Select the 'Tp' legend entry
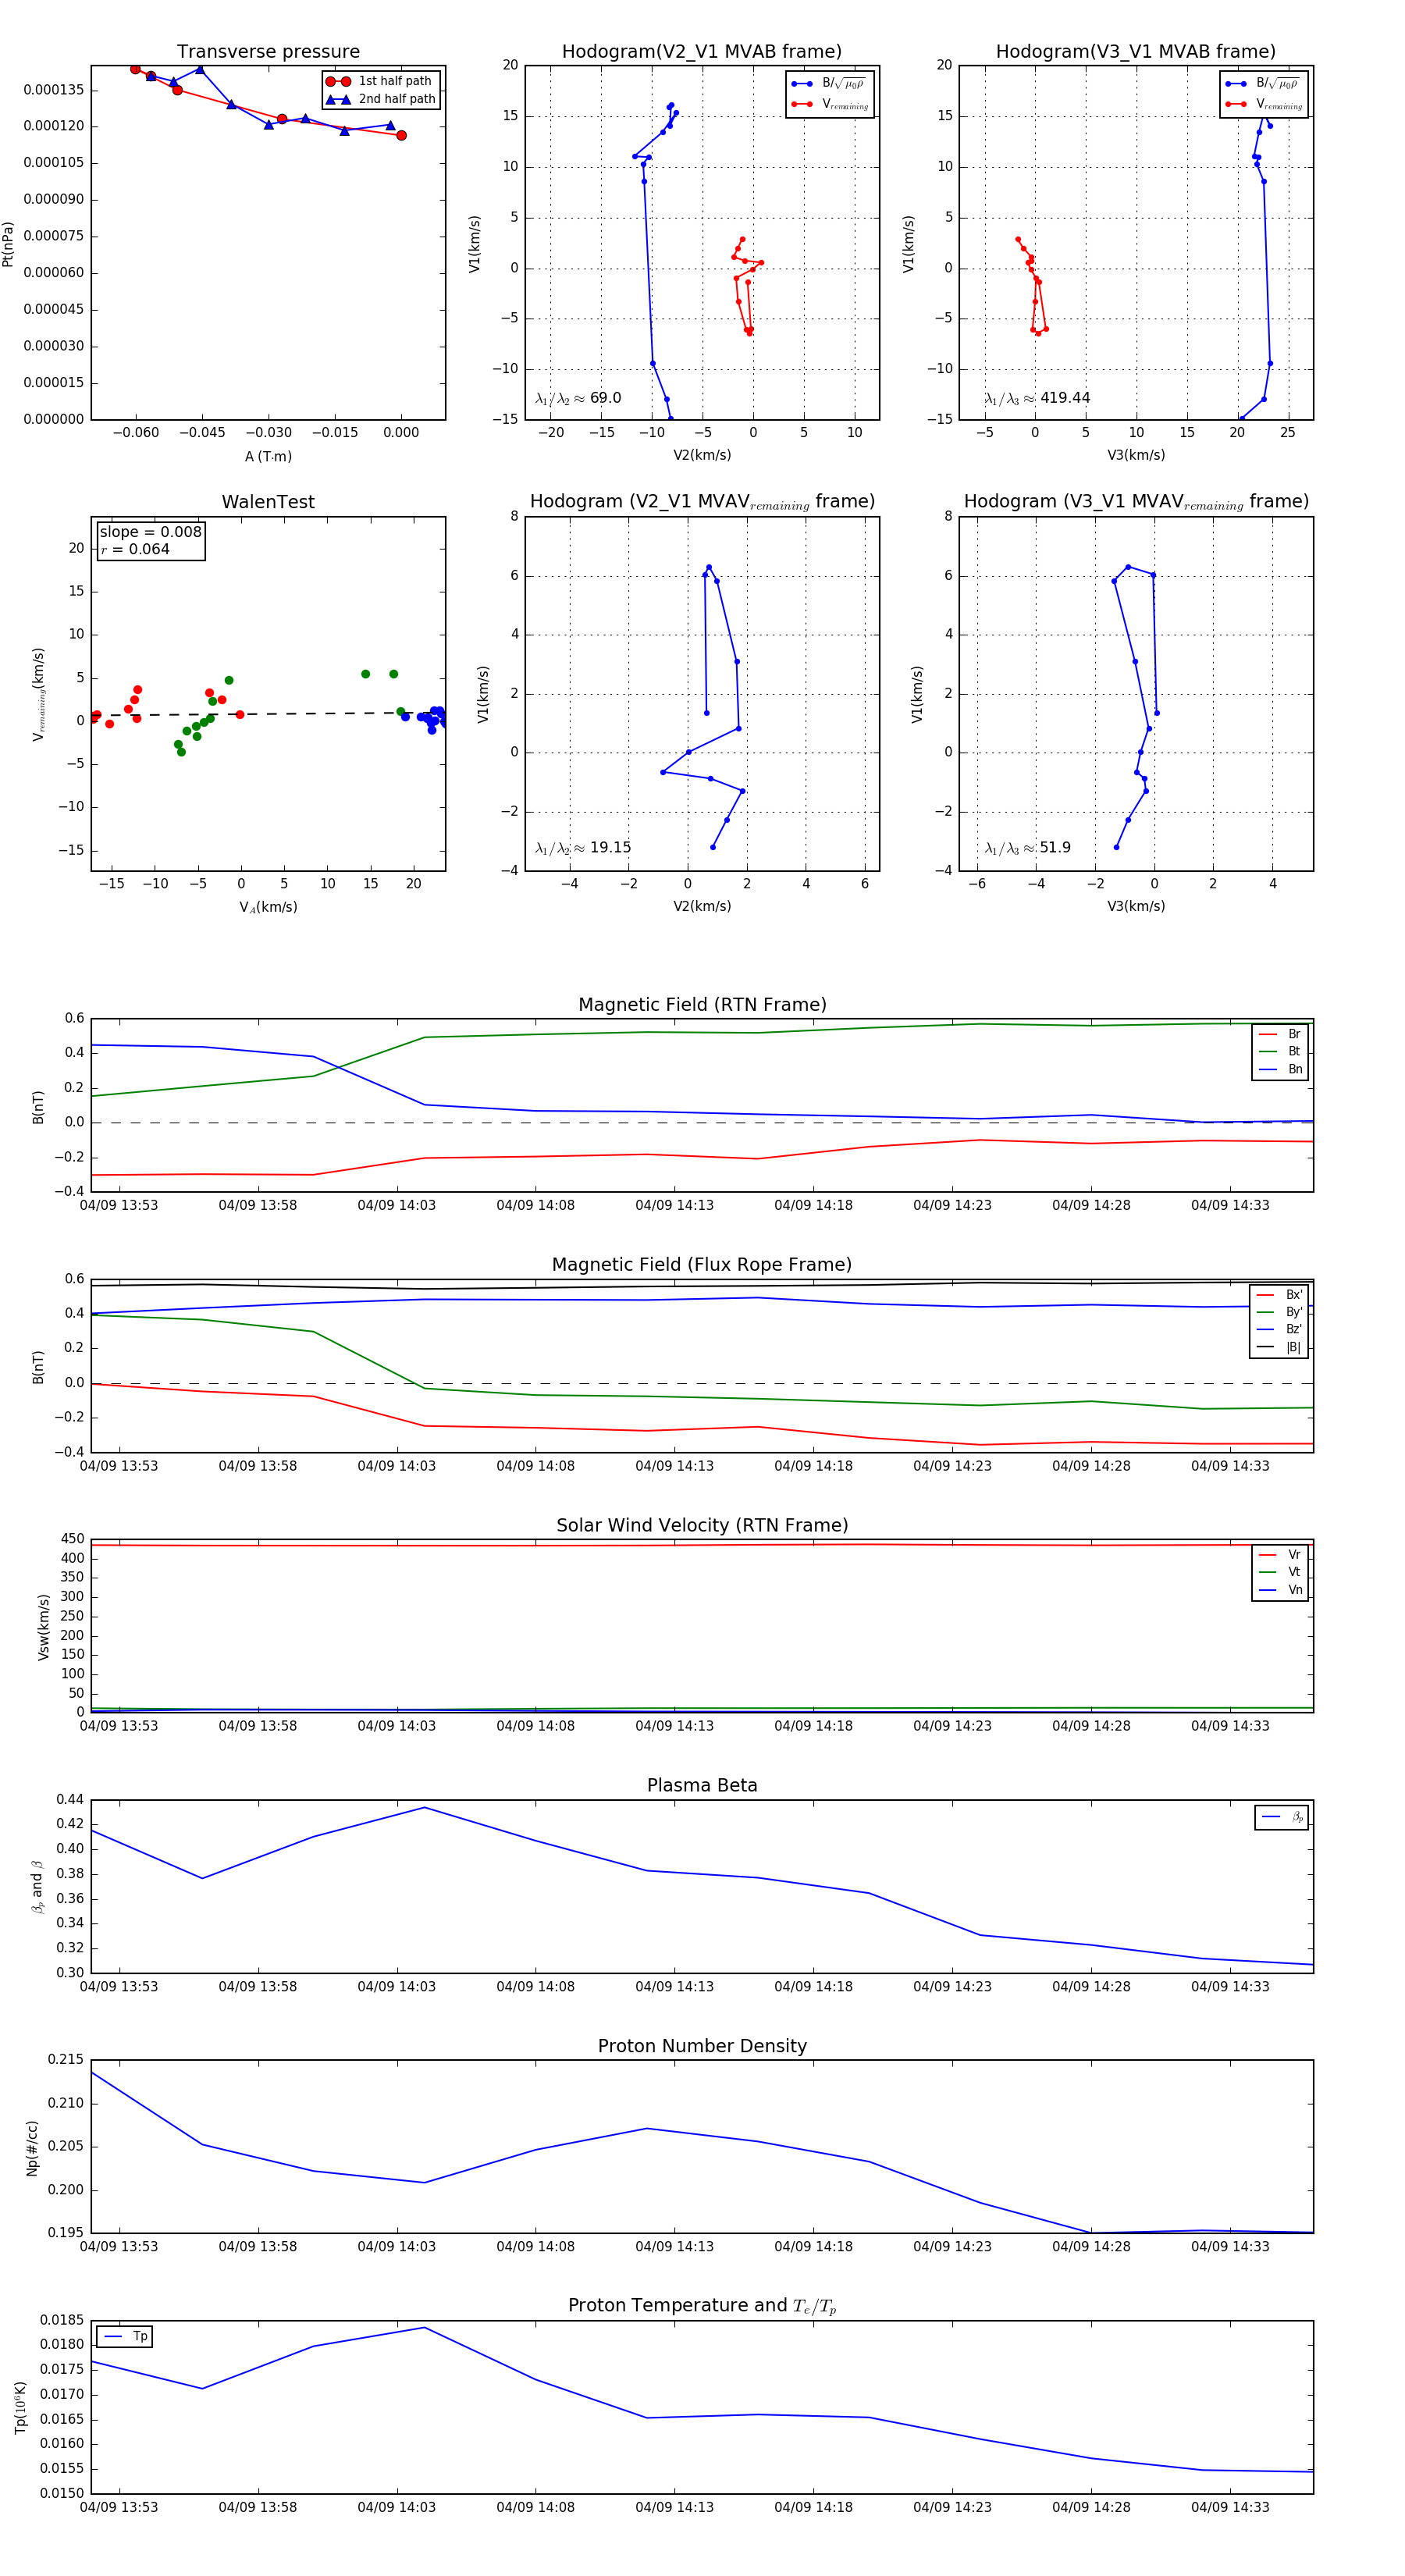The width and height of the screenshot is (1405, 2576). [126, 2337]
